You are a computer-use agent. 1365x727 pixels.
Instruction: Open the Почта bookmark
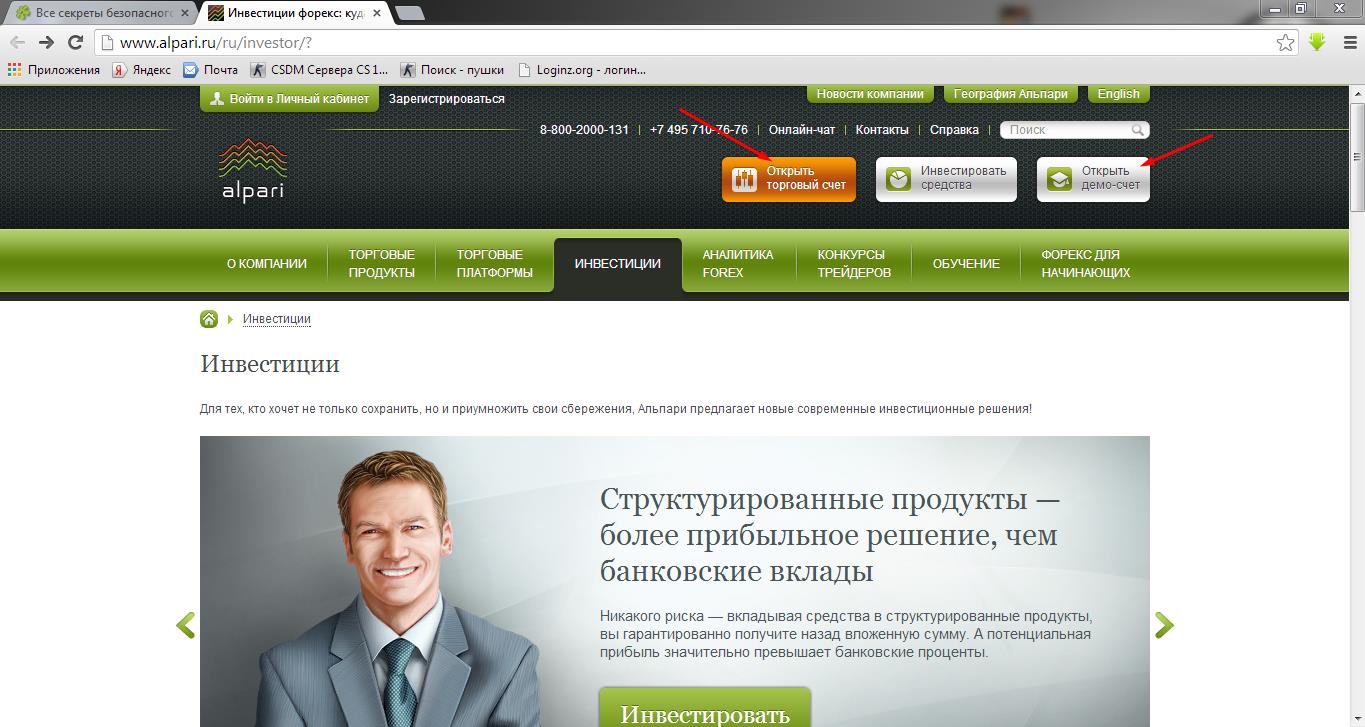210,70
